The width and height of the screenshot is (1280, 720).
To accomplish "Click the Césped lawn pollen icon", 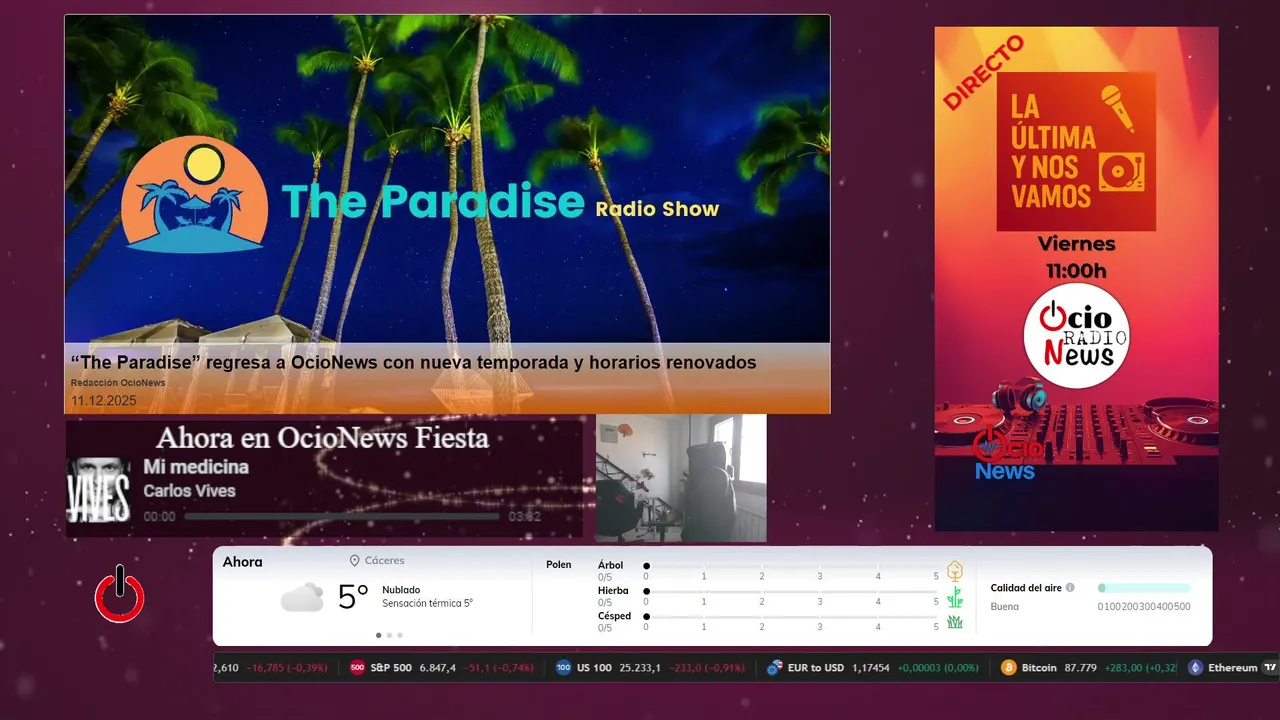I will (955, 622).
